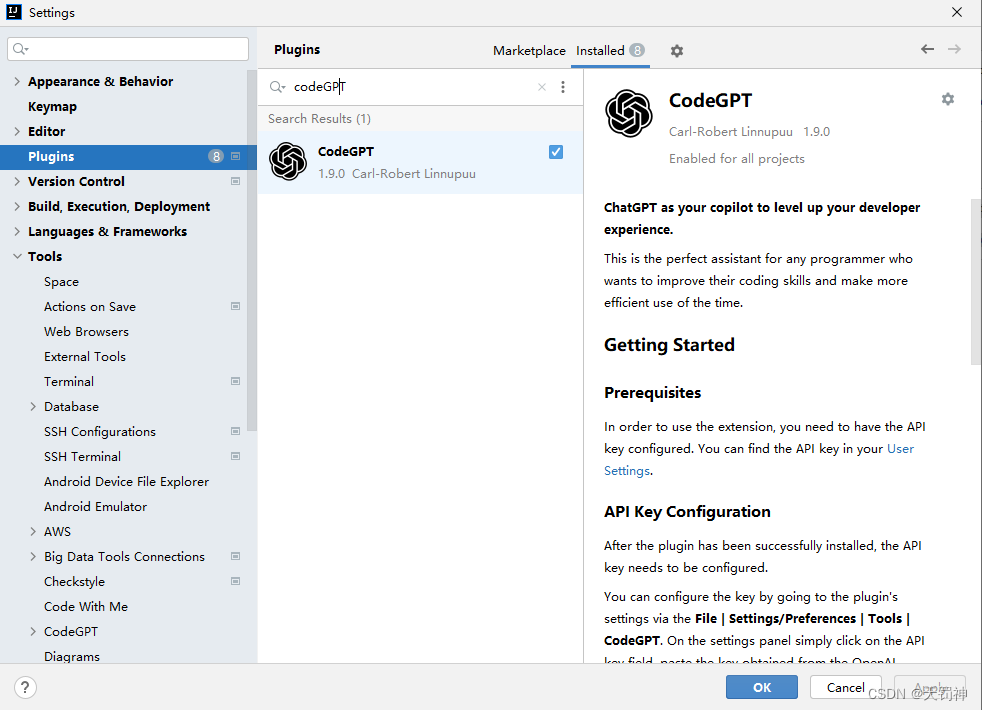Click project-level icon beside Actions on Save
This screenshot has height=710, width=982.
(x=235, y=306)
